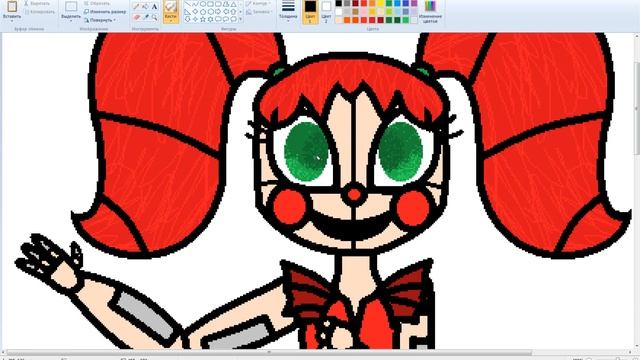Choose the Right arrow shape

click(218, 12)
